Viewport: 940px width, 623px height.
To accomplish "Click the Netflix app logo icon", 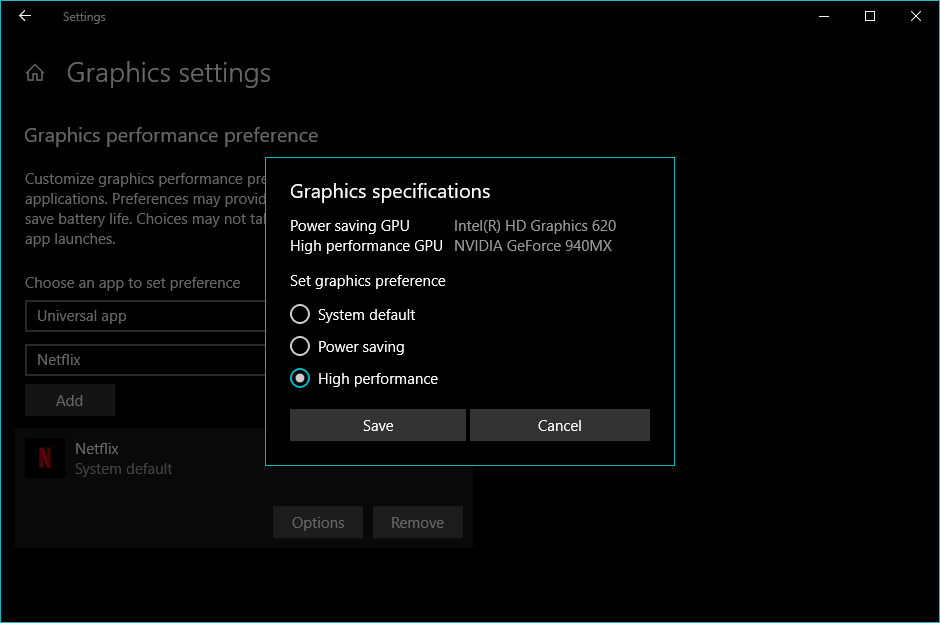I will pos(45,458).
